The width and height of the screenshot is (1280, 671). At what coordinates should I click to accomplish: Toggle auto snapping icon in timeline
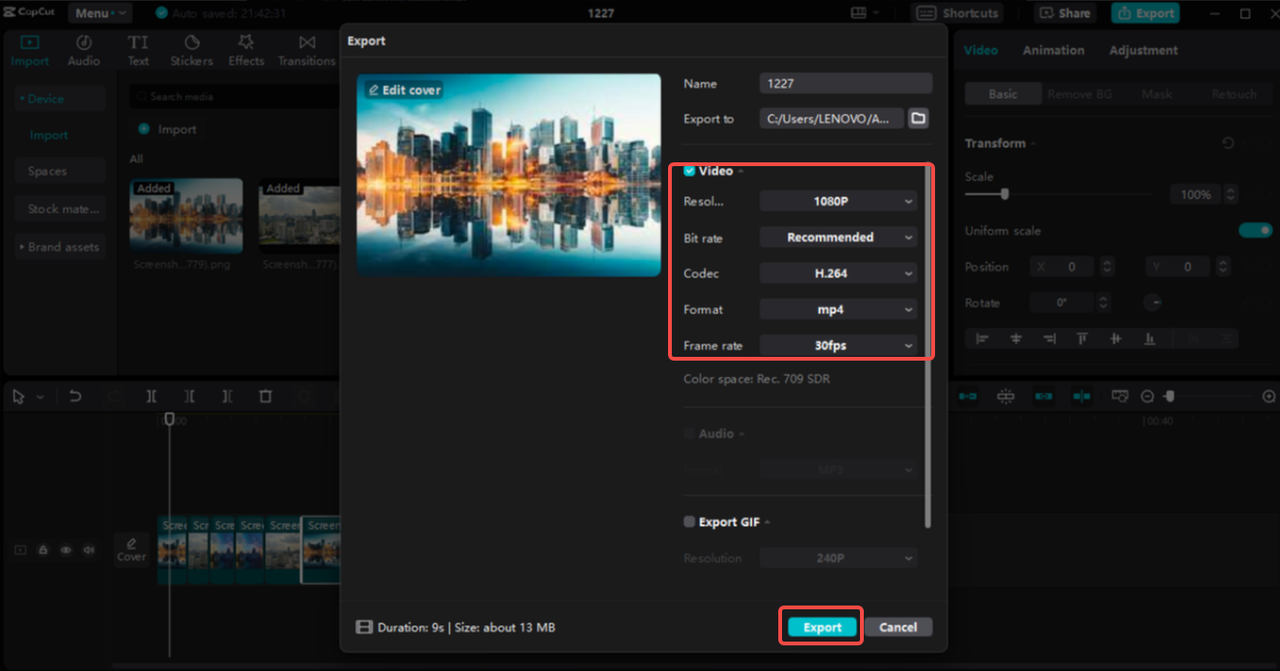tap(1006, 397)
